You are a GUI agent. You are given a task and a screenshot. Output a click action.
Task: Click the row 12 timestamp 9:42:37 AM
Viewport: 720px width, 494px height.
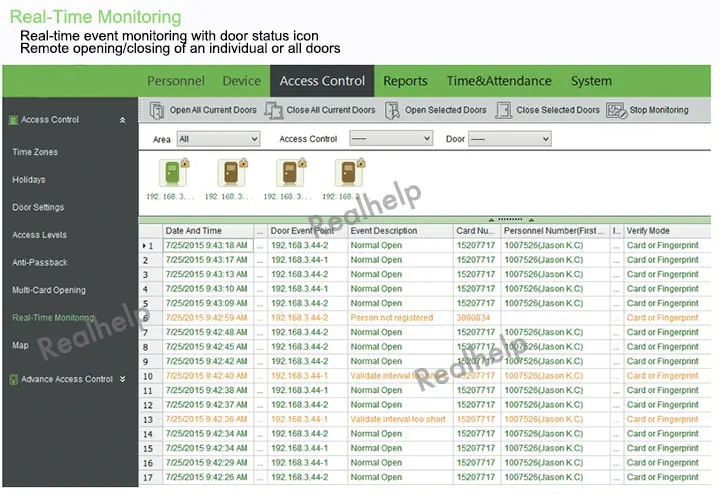coord(207,404)
